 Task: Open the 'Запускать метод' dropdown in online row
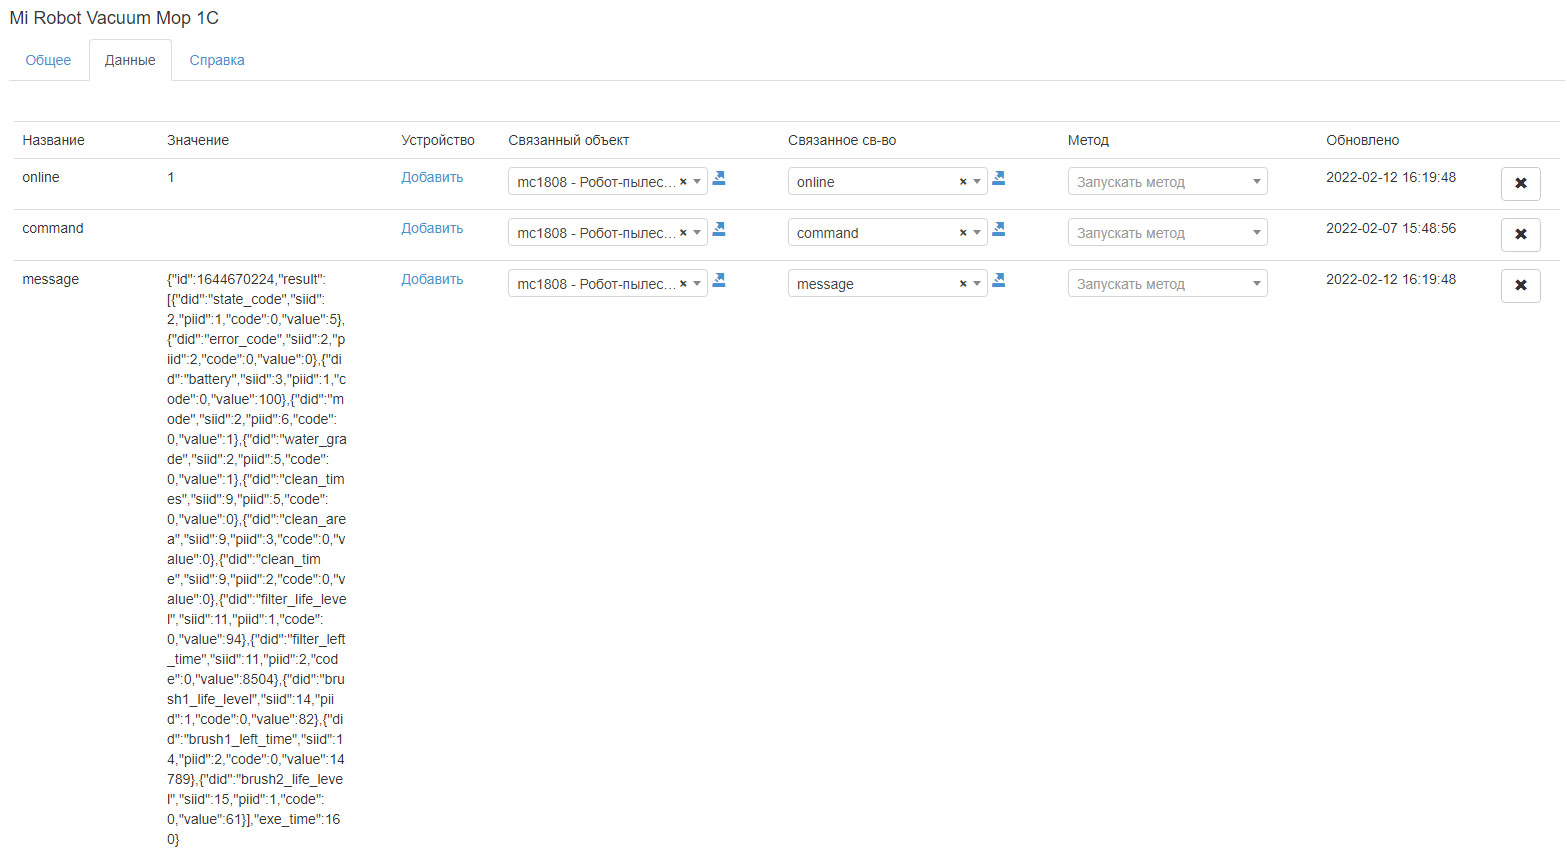coord(1167,182)
